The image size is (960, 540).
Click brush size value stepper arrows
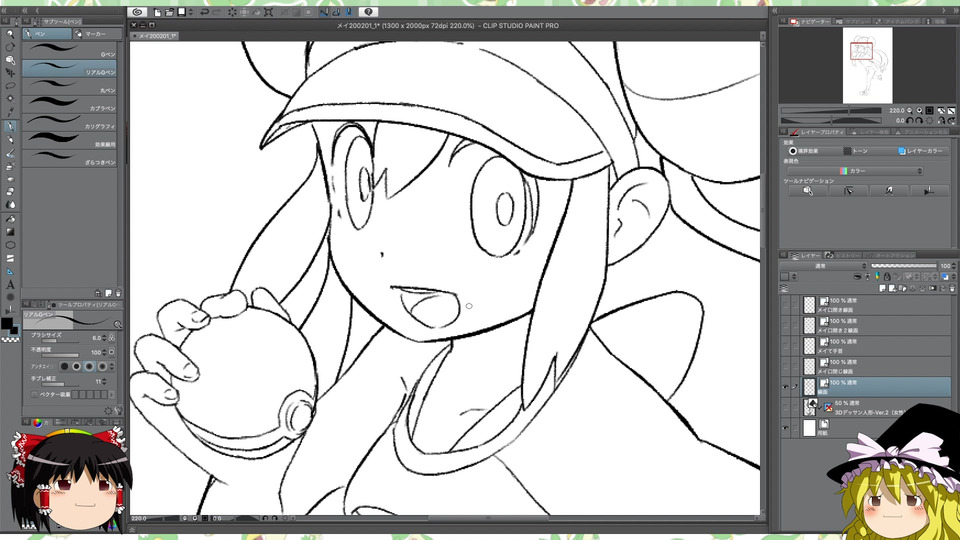[104, 338]
